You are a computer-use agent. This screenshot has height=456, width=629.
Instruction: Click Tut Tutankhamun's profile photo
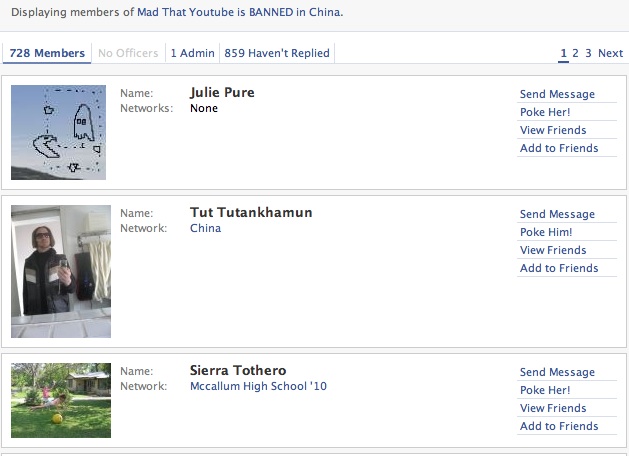pyautogui.click(x=61, y=271)
